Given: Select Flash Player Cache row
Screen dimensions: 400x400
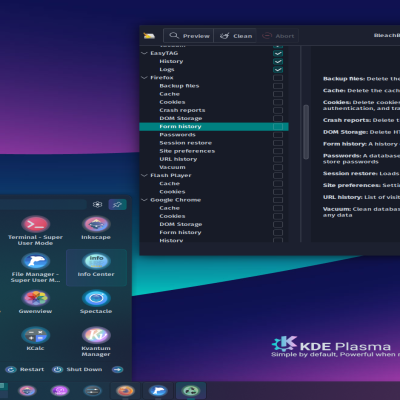Looking at the screenshot, I should click(x=214, y=184).
